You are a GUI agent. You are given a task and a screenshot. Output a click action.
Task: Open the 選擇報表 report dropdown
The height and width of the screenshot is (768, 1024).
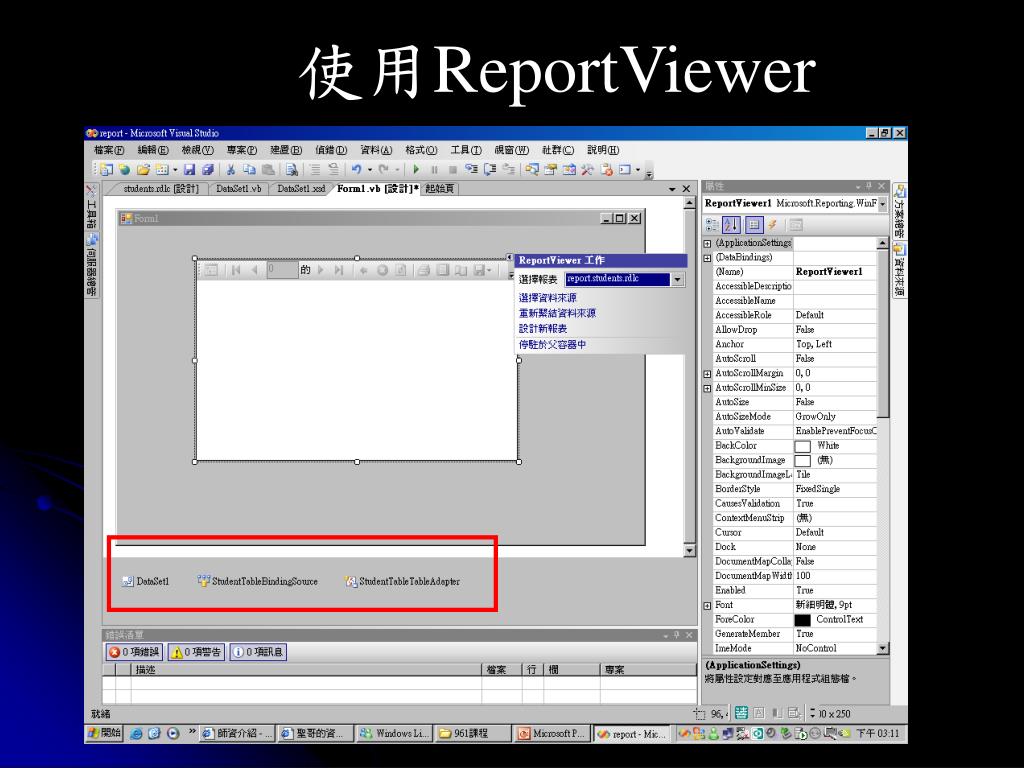click(678, 280)
